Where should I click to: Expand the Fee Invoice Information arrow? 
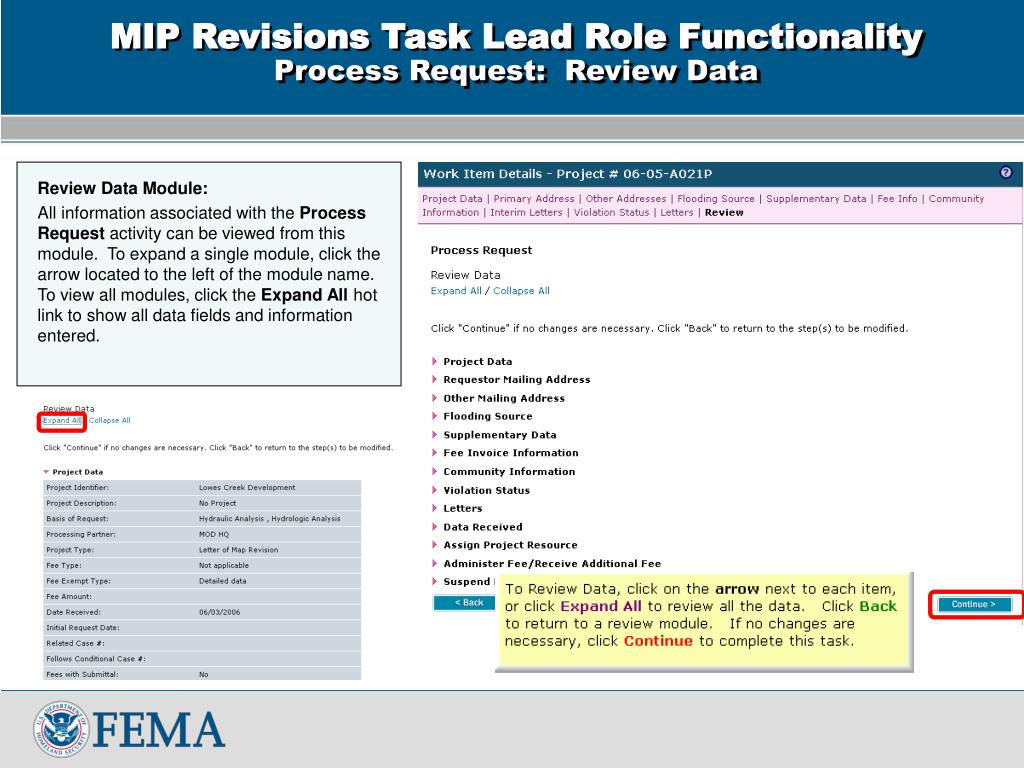[x=434, y=453]
